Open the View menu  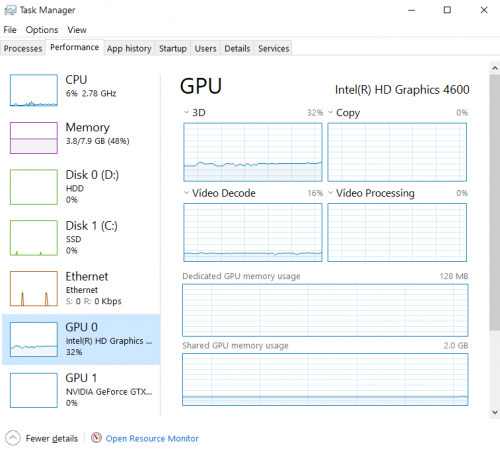coord(77,30)
